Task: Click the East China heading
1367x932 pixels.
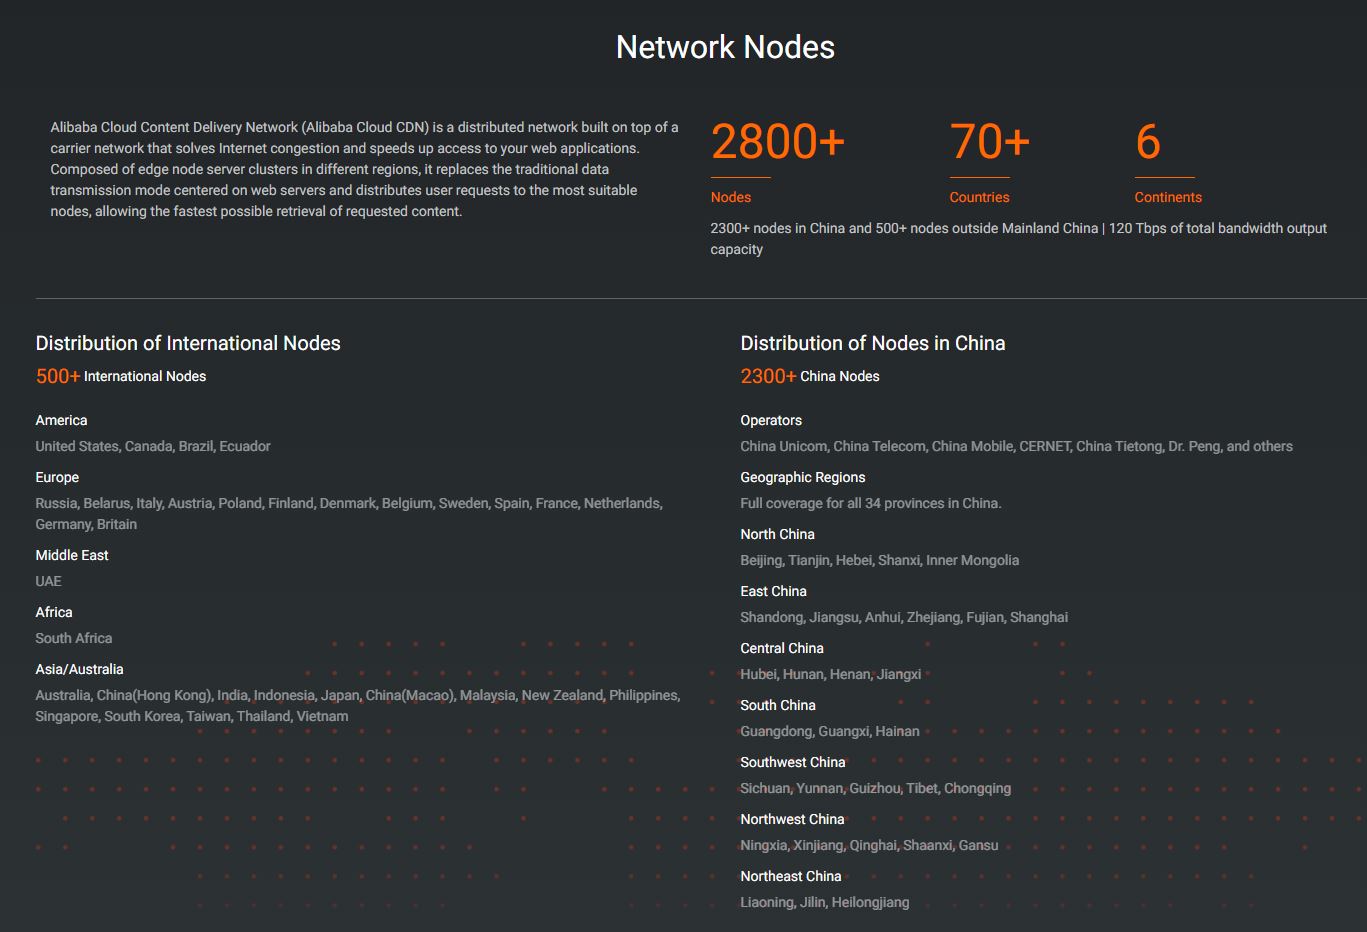Action: (774, 591)
